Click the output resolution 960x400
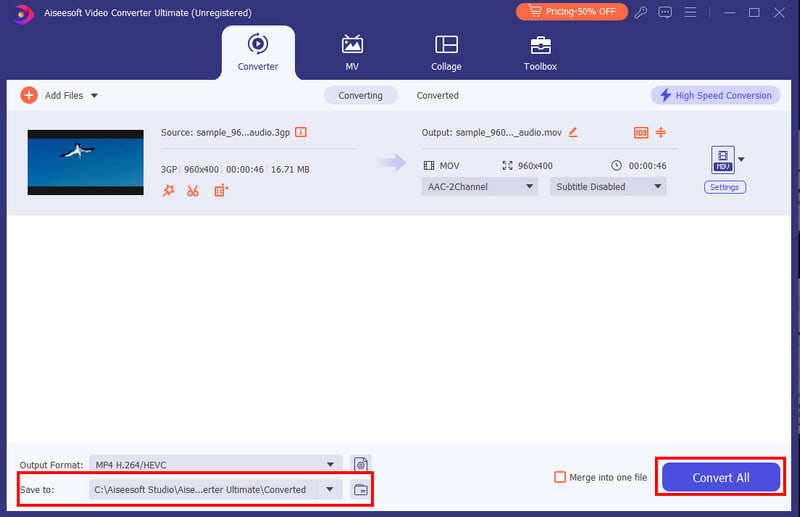 pyautogui.click(x=535, y=166)
